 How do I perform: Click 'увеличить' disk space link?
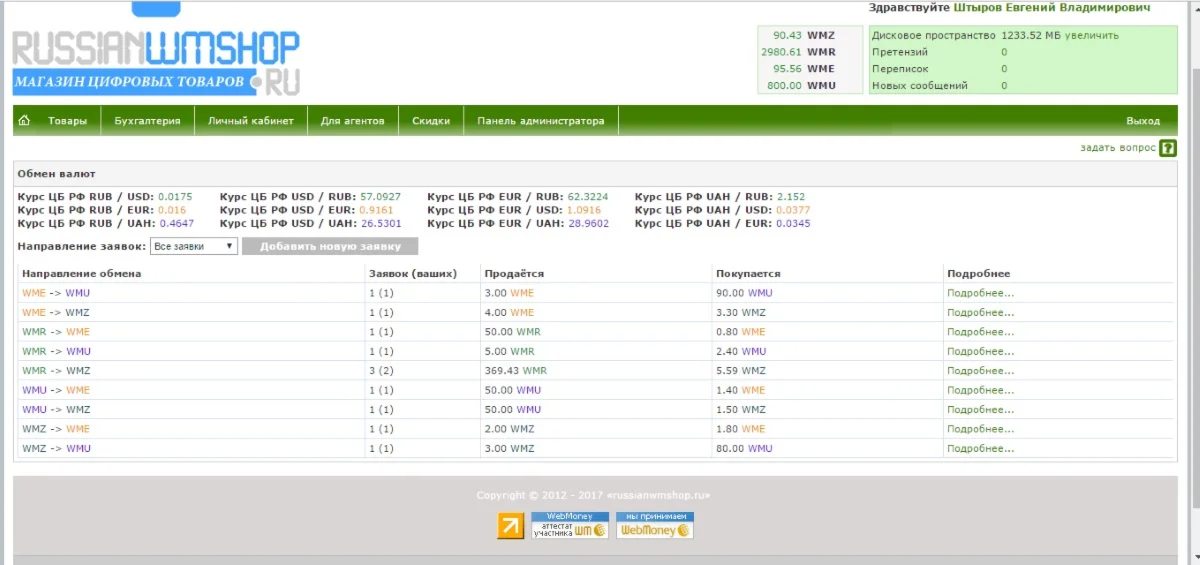(x=1091, y=35)
